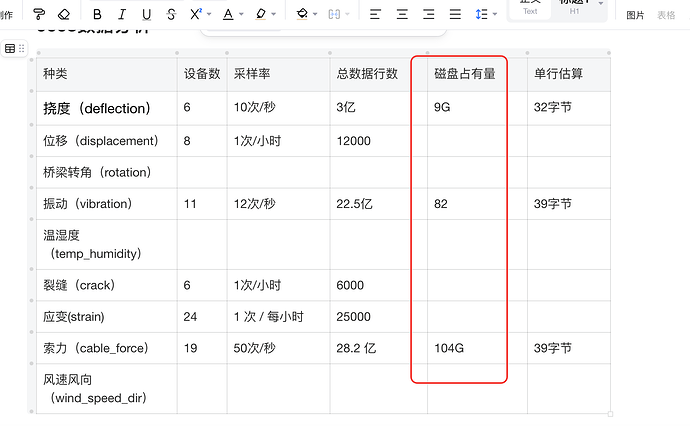
Task: Expand the paragraph styles list arrow
Action: pos(601,4)
